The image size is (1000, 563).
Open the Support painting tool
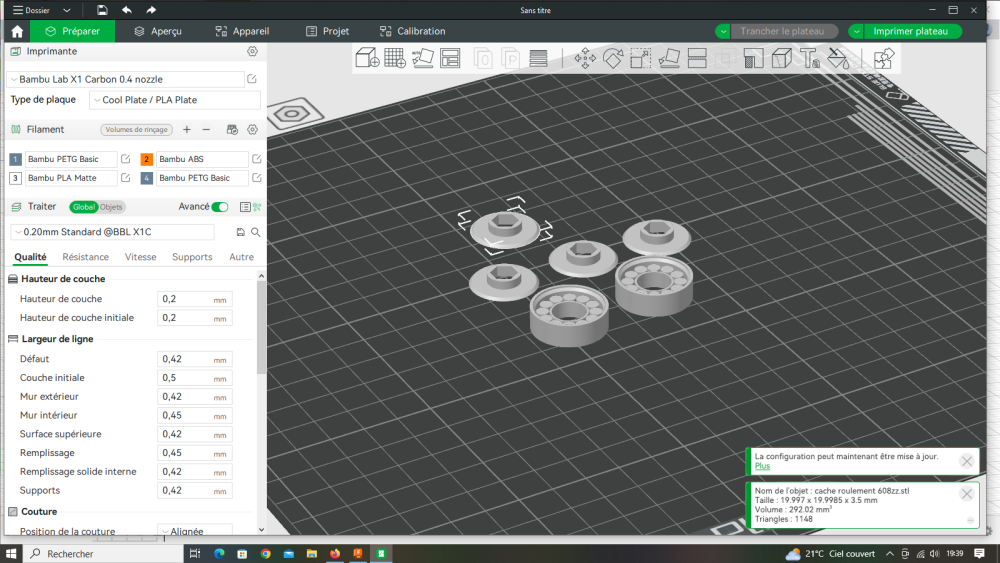pyautogui.click(x=753, y=59)
